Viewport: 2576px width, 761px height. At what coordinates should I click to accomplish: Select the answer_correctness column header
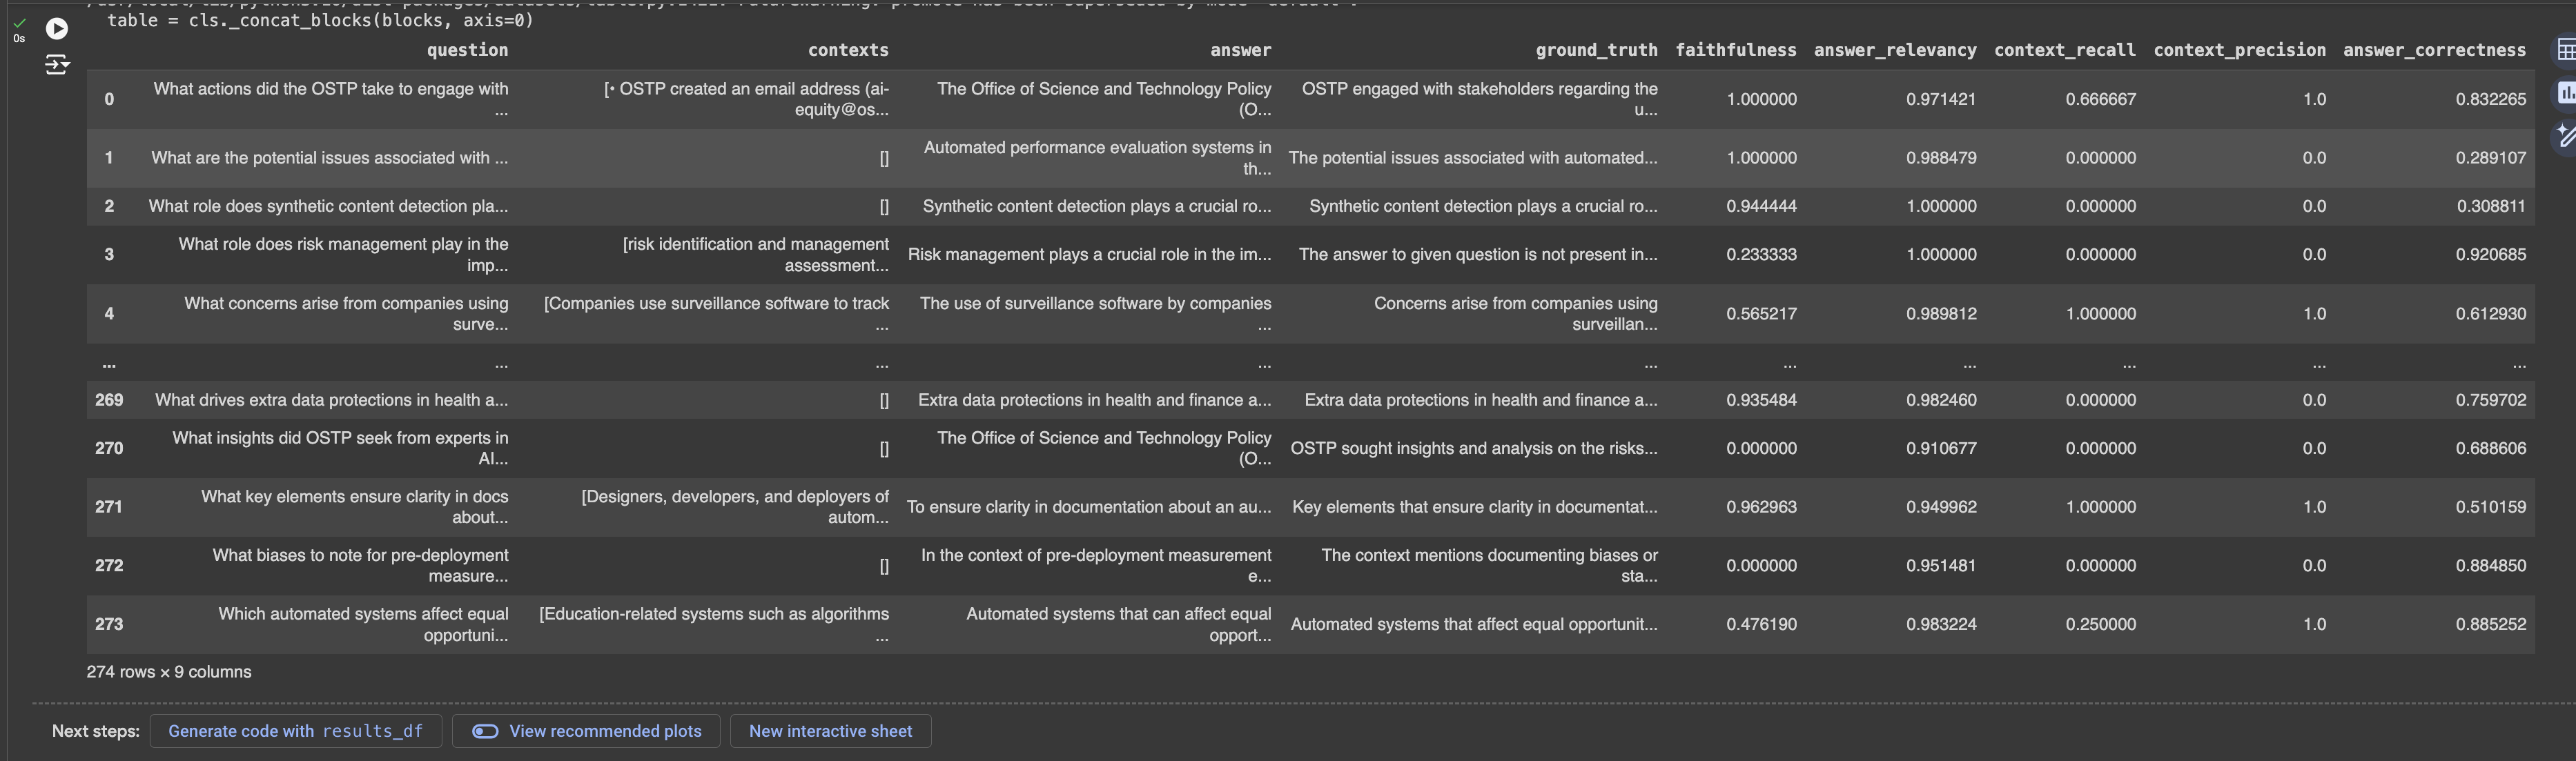point(2433,50)
